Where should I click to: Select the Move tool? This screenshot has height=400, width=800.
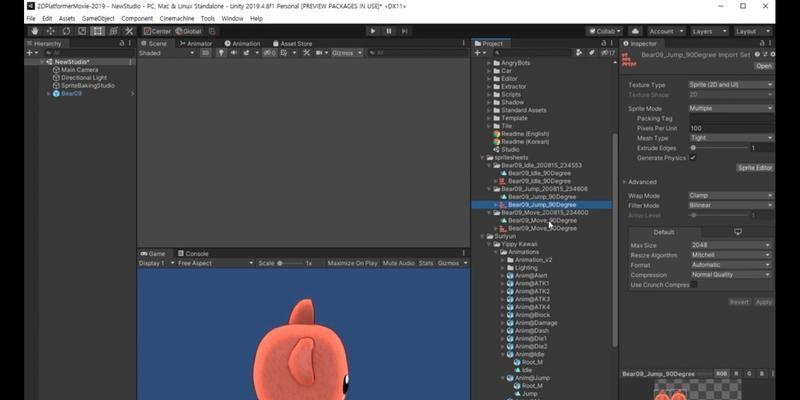click(x=51, y=31)
